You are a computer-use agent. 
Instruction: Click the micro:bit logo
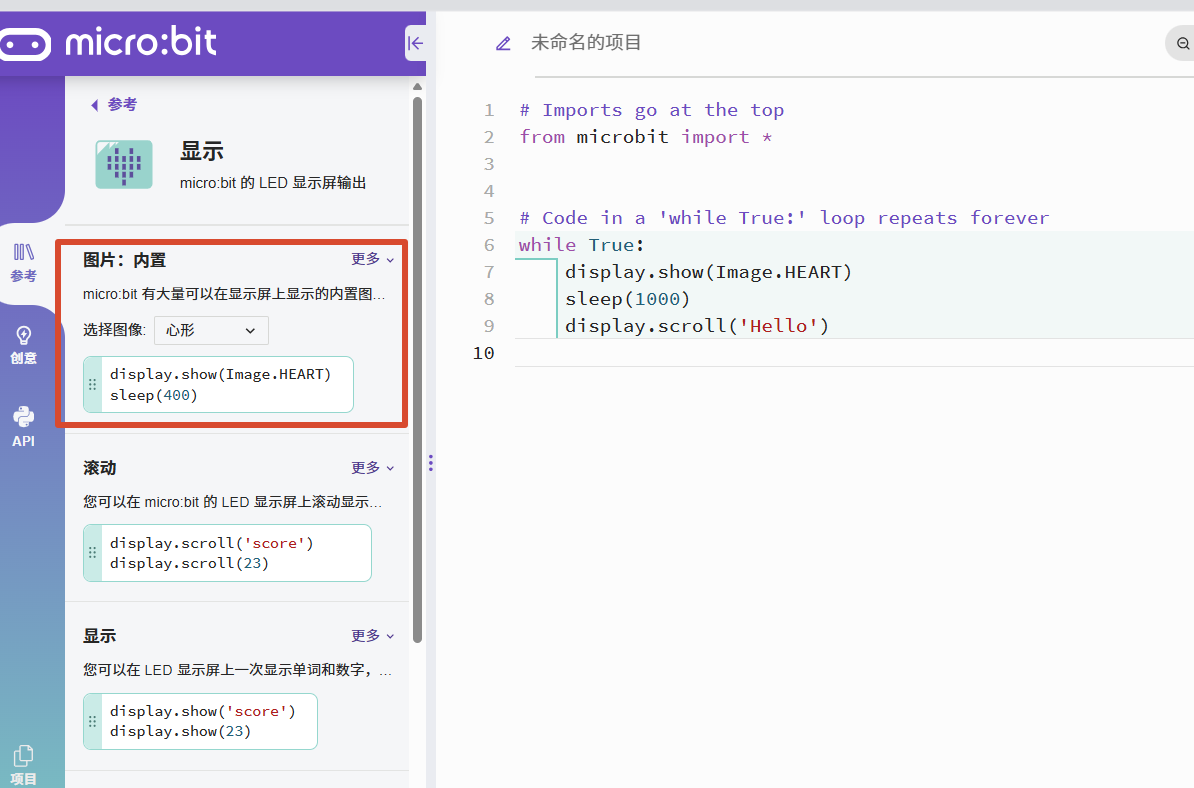[x=108, y=43]
